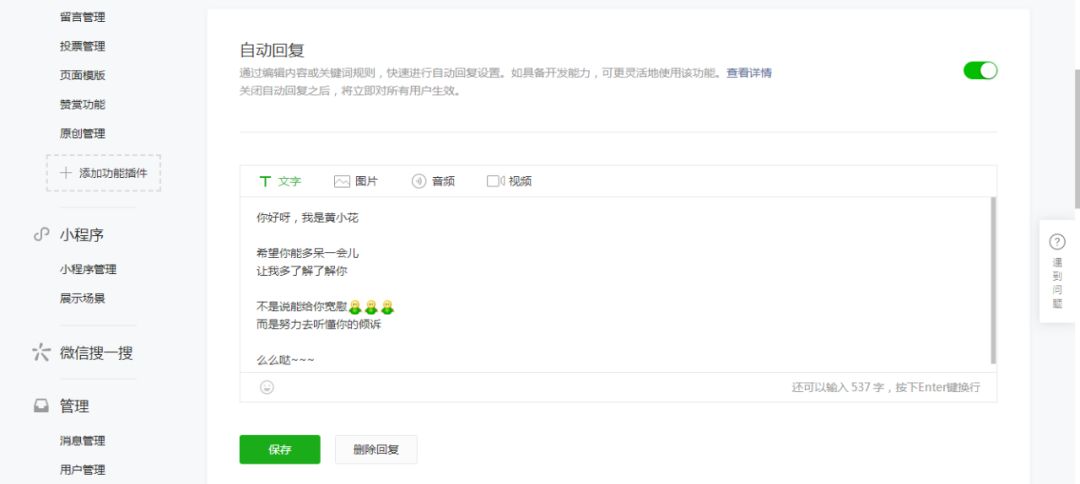Go to 小程序管理 menu item
Screen dimensions: 1080x484
coord(88,269)
